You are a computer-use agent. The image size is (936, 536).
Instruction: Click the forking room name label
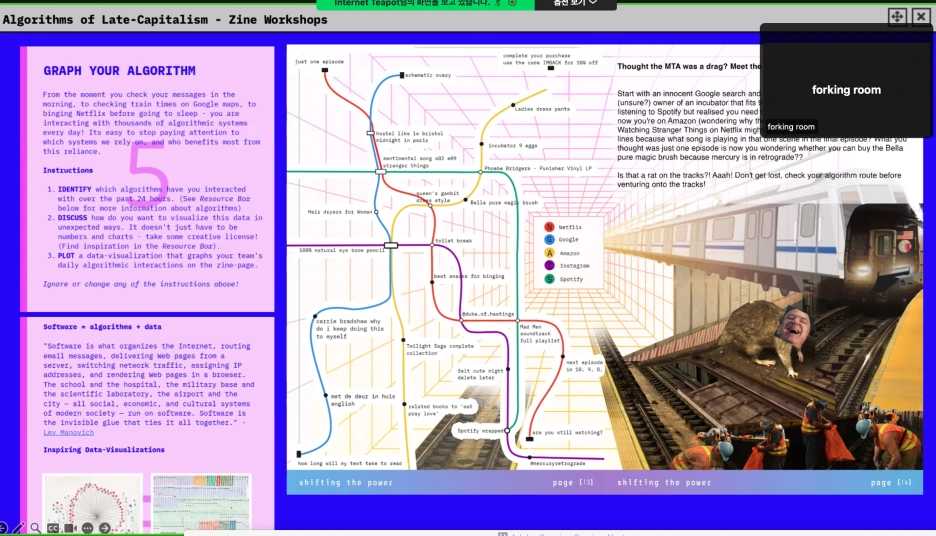(790, 127)
